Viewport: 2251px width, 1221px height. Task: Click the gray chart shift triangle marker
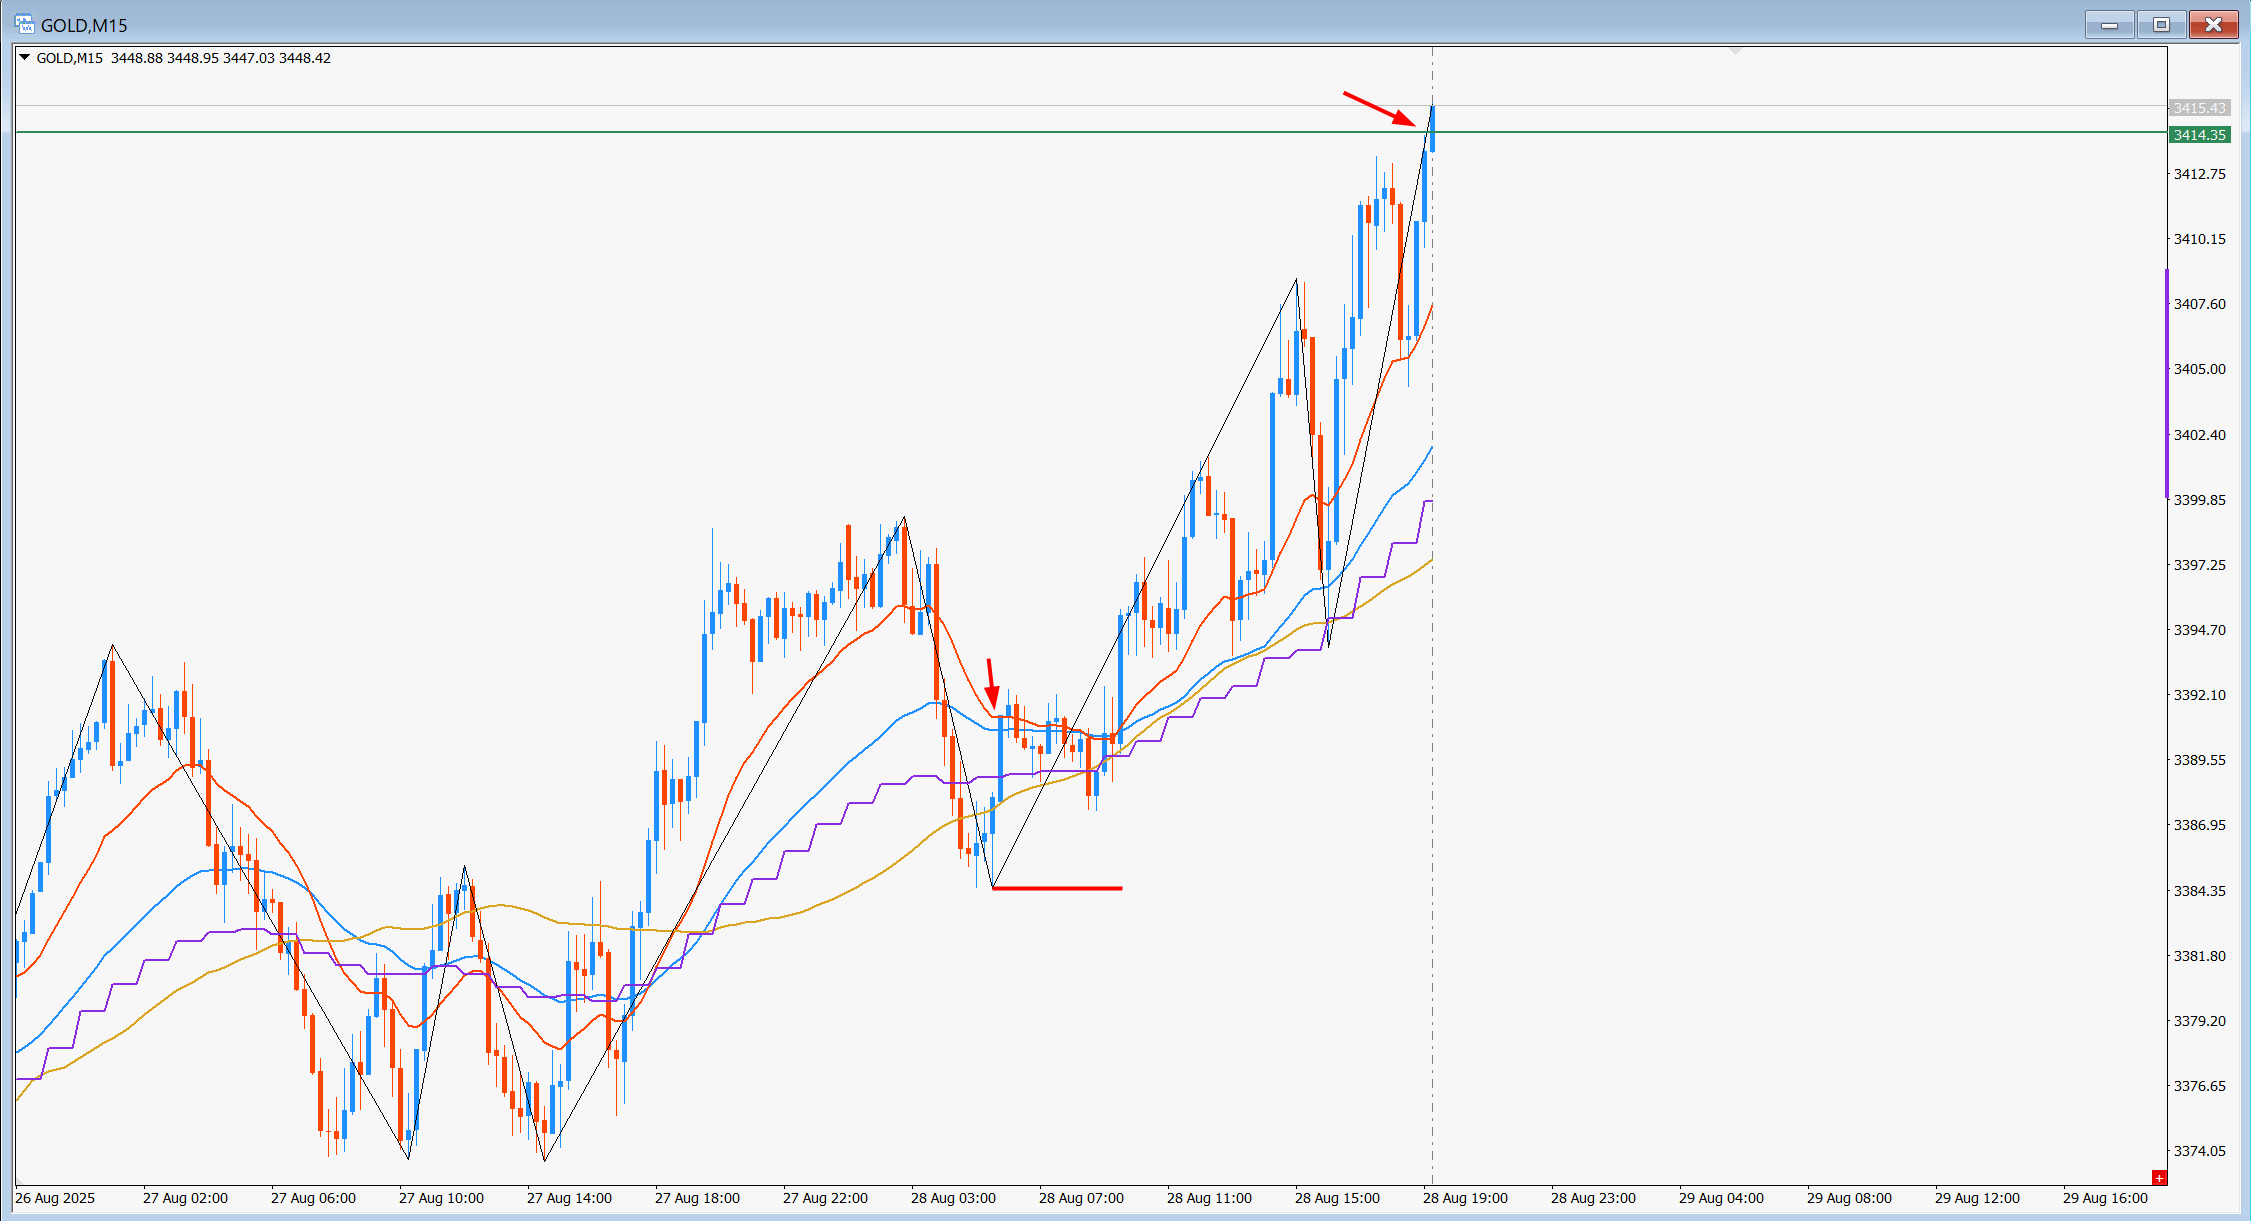pos(1735,49)
